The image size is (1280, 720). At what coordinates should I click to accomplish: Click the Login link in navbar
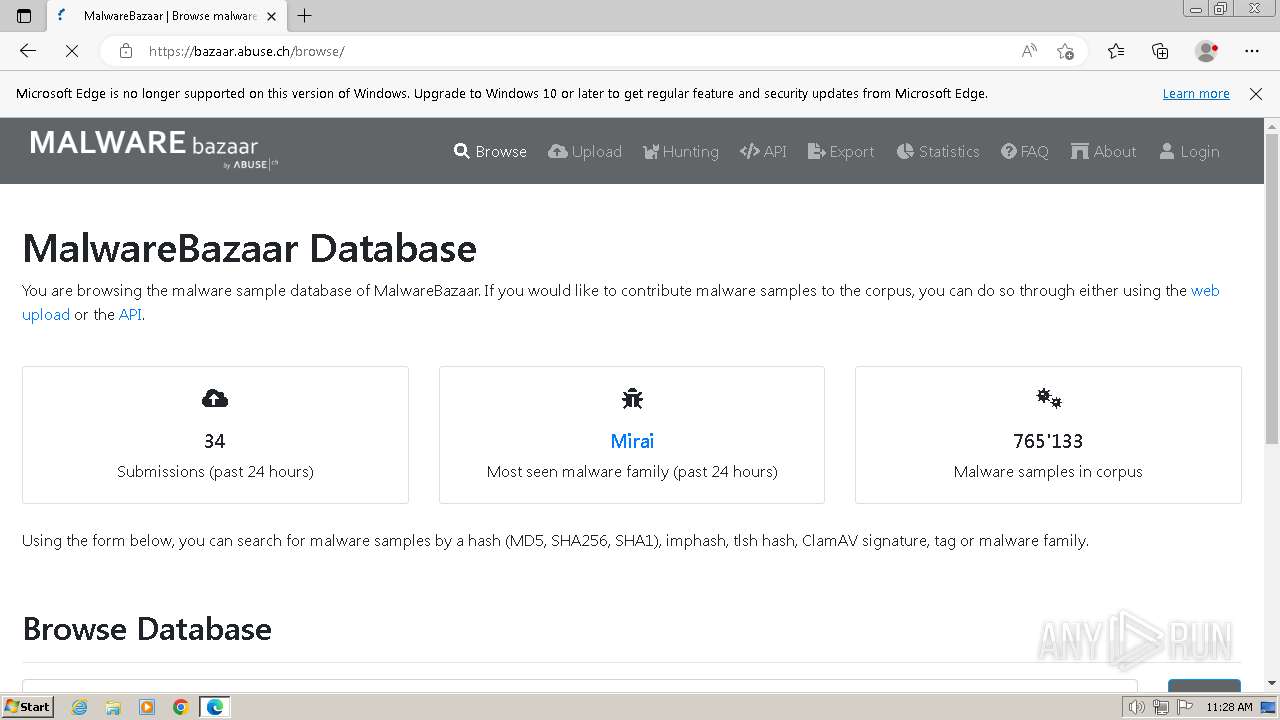click(x=1189, y=151)
